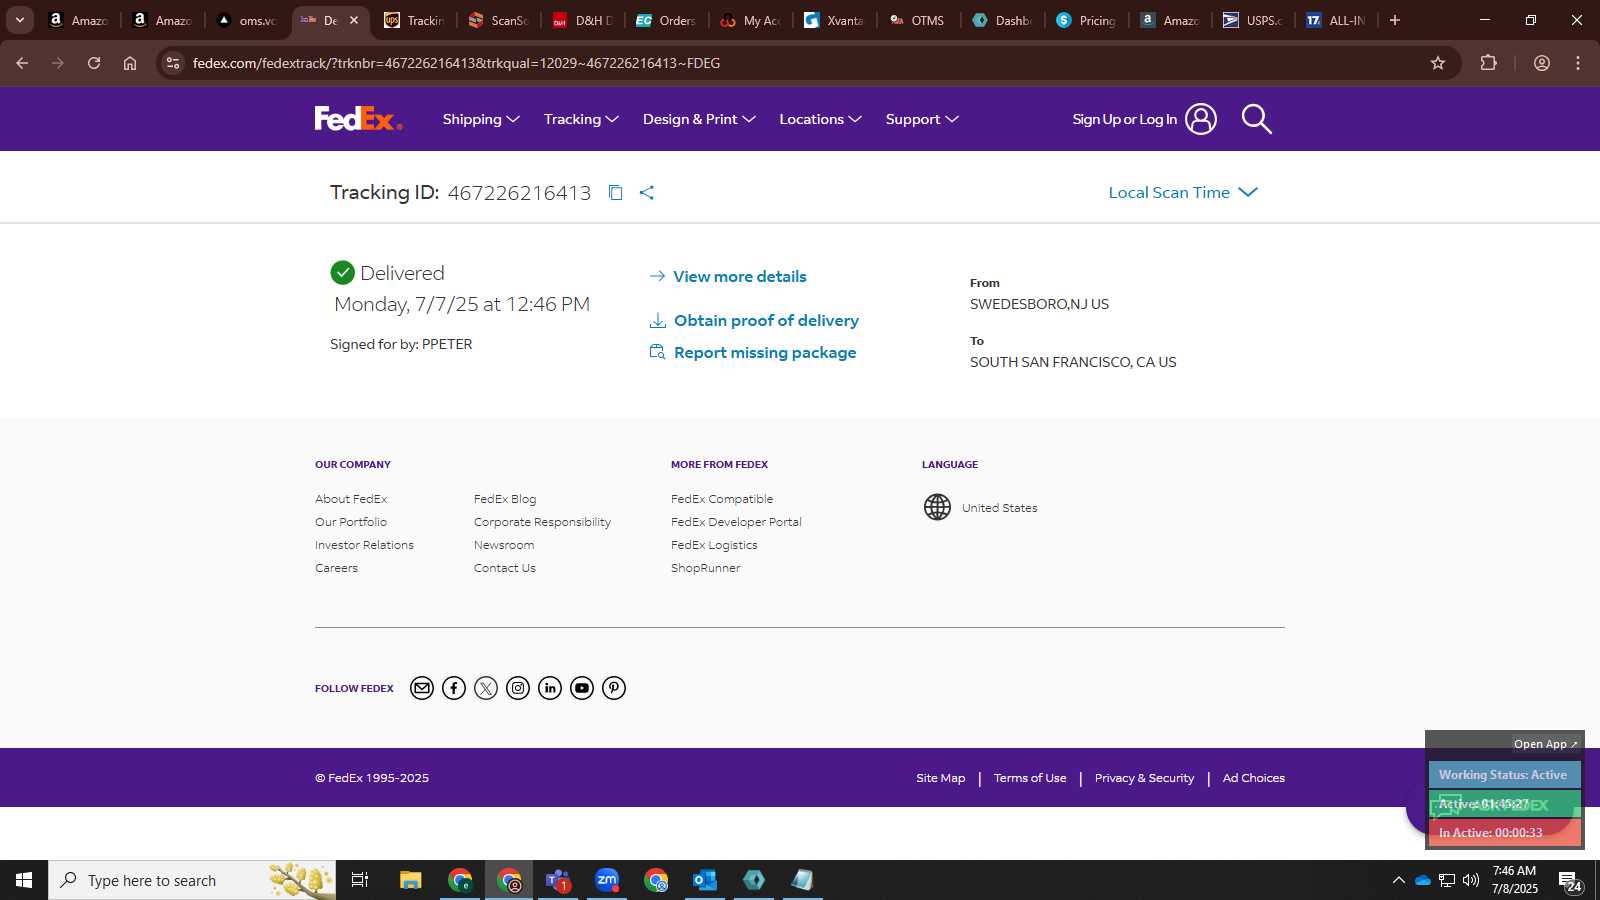Show hidden system tray icons
Image resolution: width=1600 pixels, height=900 pixels.
pos(1398,880)
